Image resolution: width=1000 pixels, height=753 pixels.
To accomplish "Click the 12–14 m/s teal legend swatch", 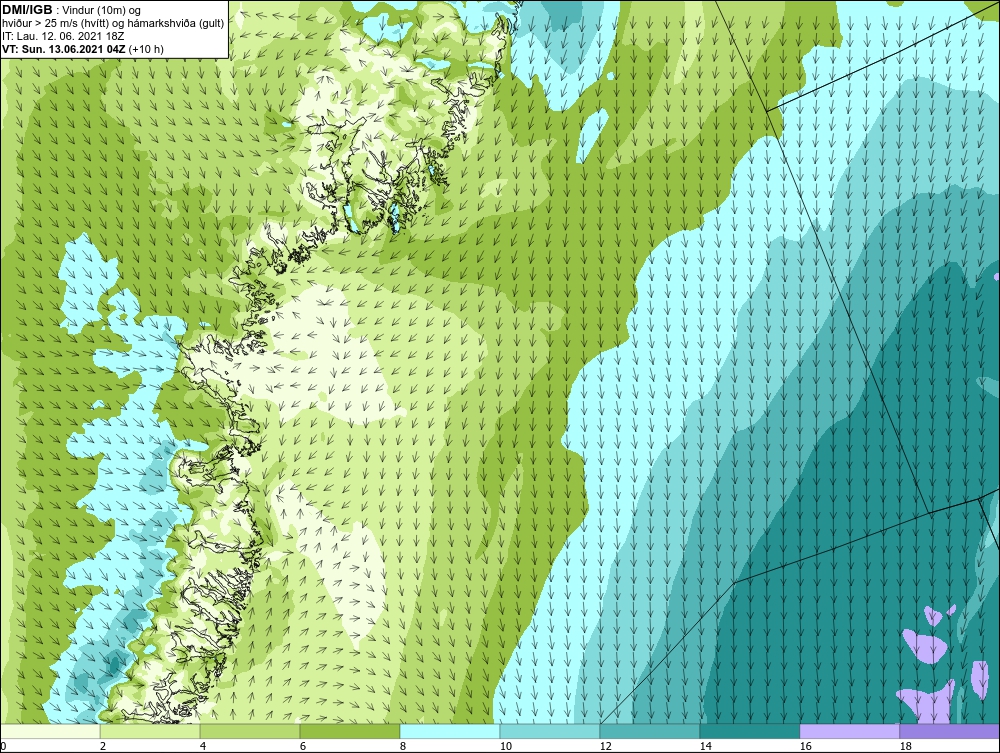I will click(650, 731).
